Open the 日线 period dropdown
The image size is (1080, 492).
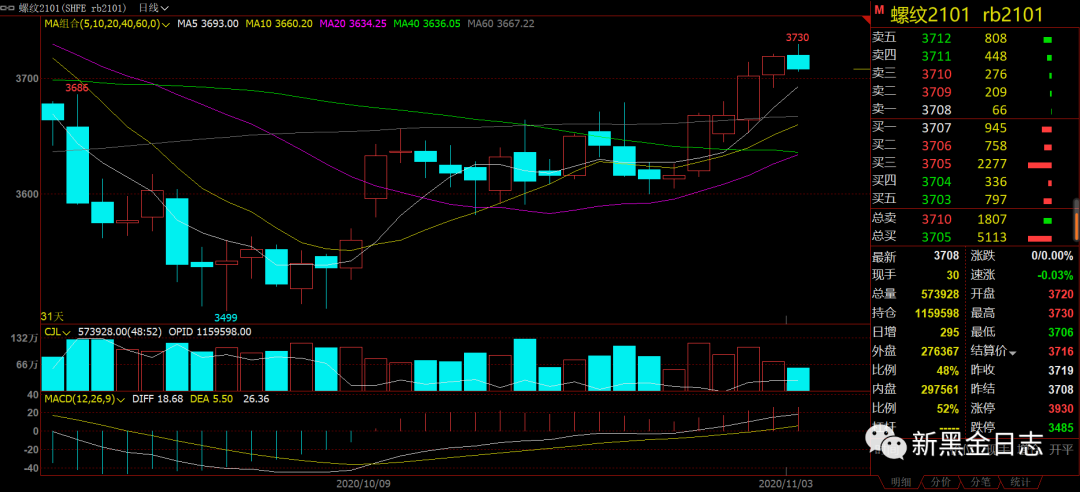tap(152, 8)
